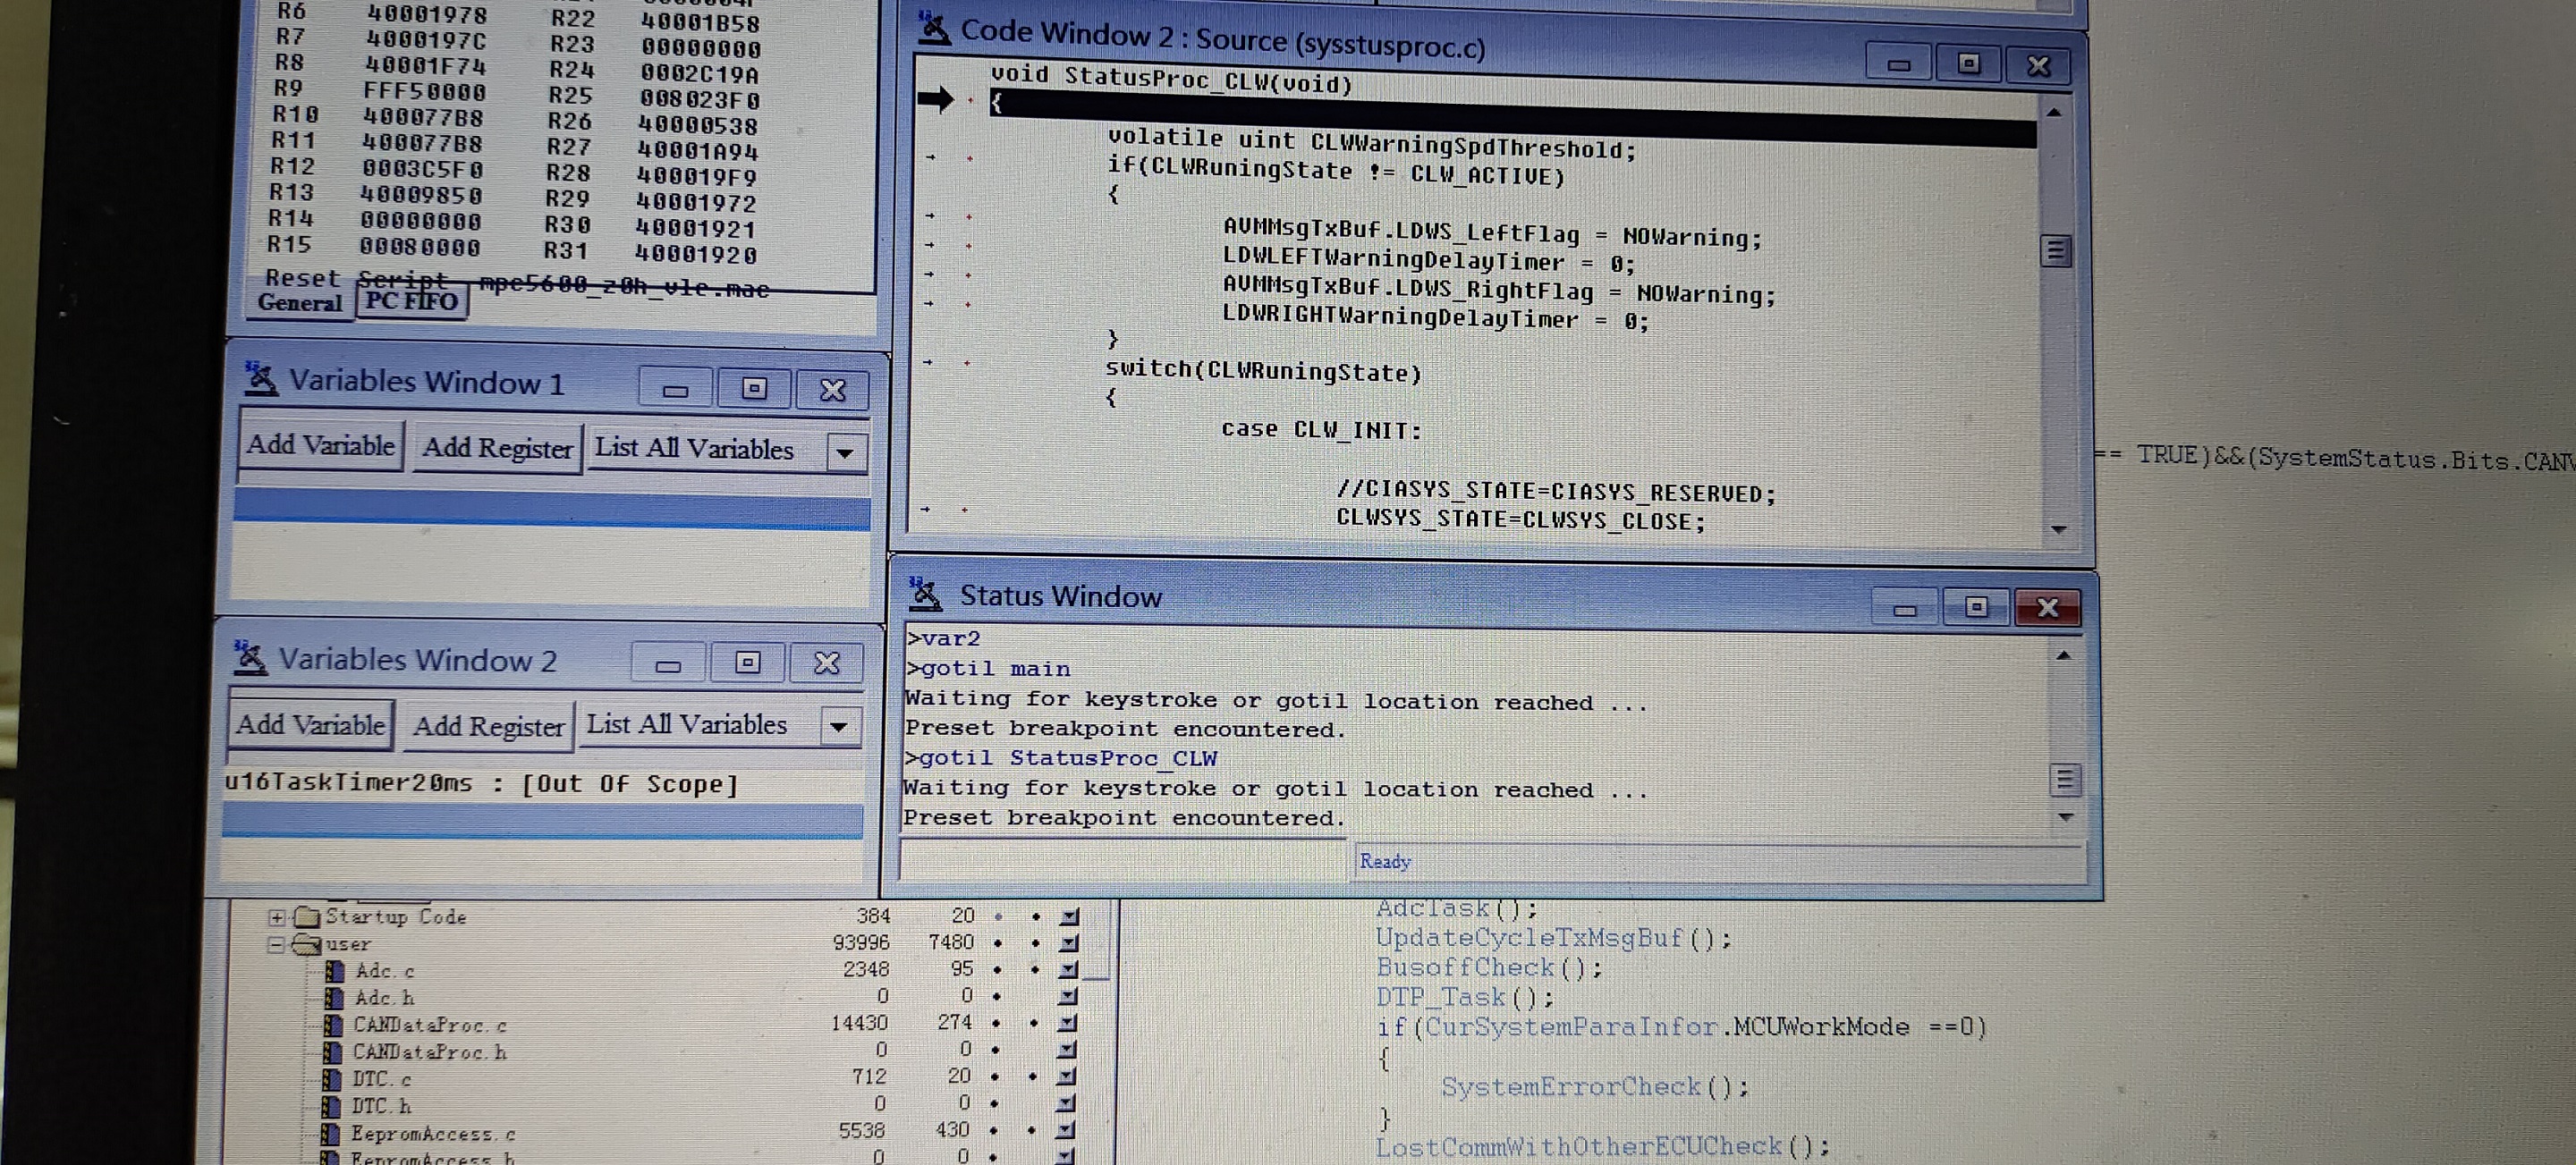The image size is (2576, 1165).
Task: Collapse the user tree node
Action: point(276,943)
